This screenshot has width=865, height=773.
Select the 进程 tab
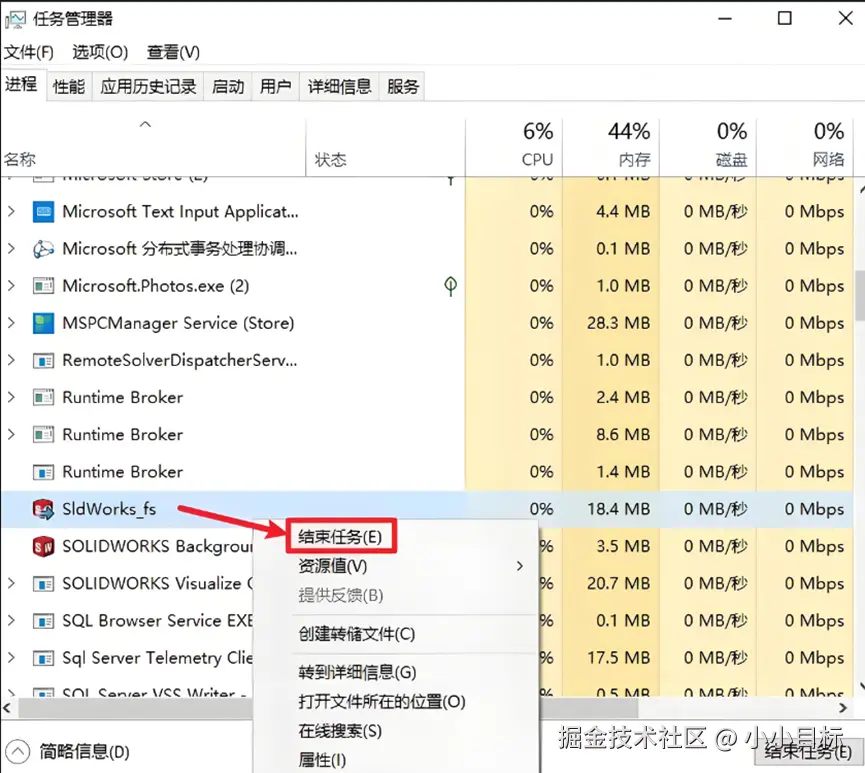(22, 85)
